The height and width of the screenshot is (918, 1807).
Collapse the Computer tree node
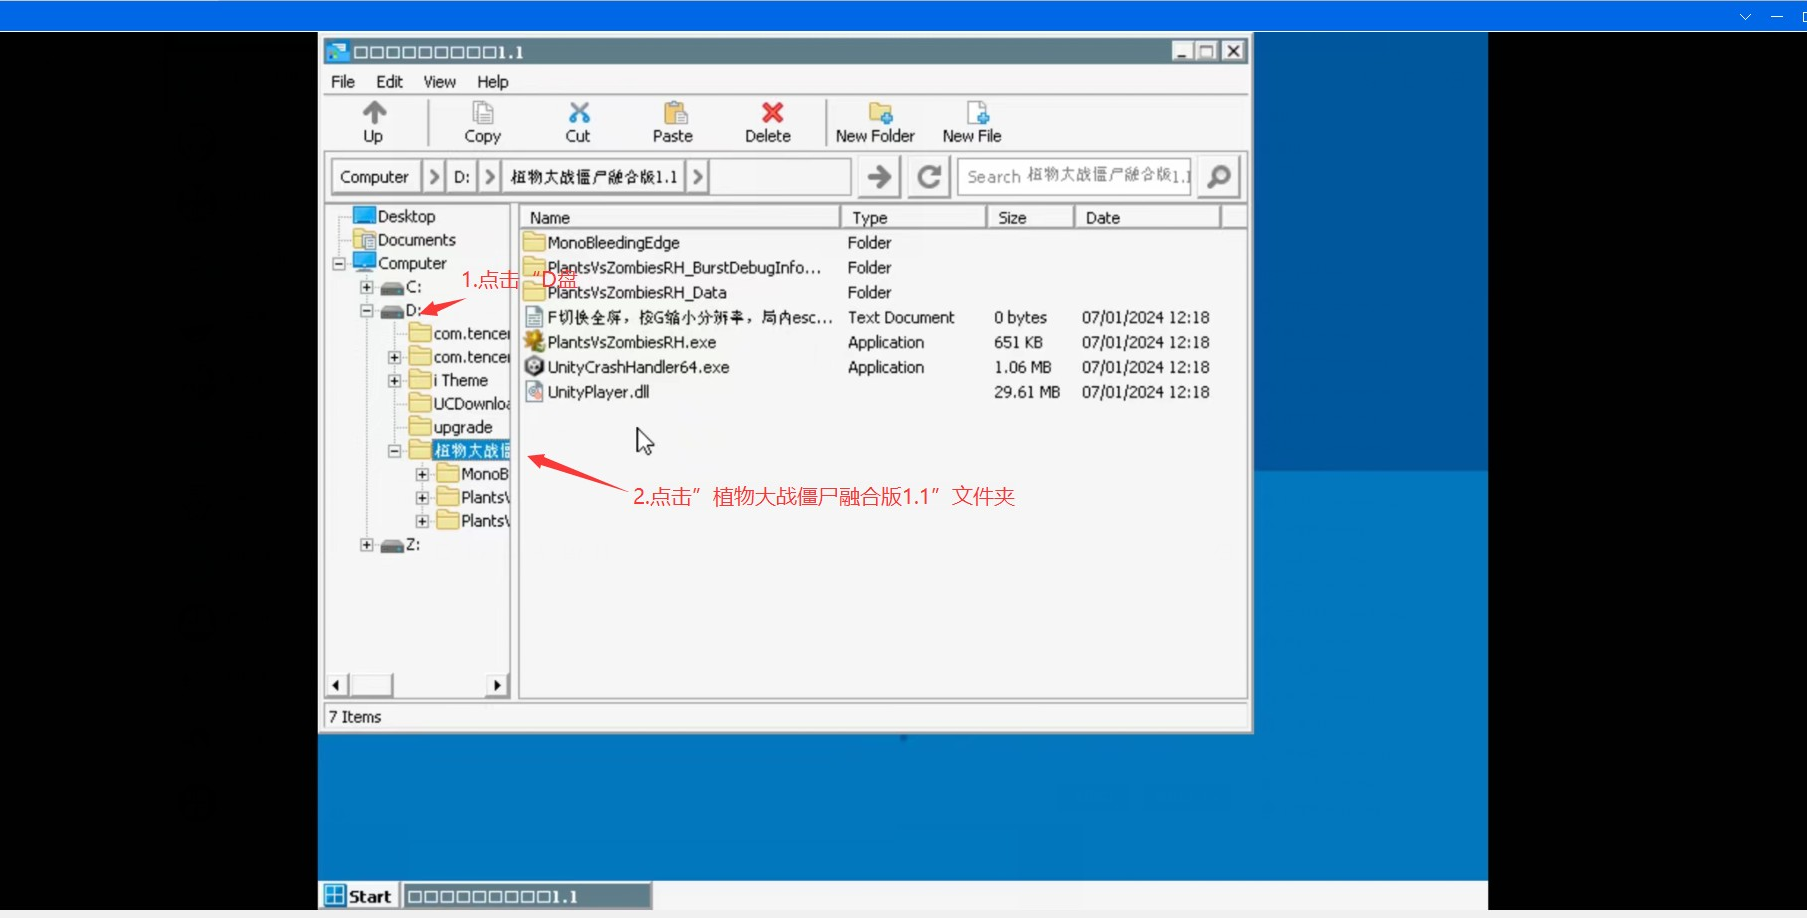tap(340, 264)
